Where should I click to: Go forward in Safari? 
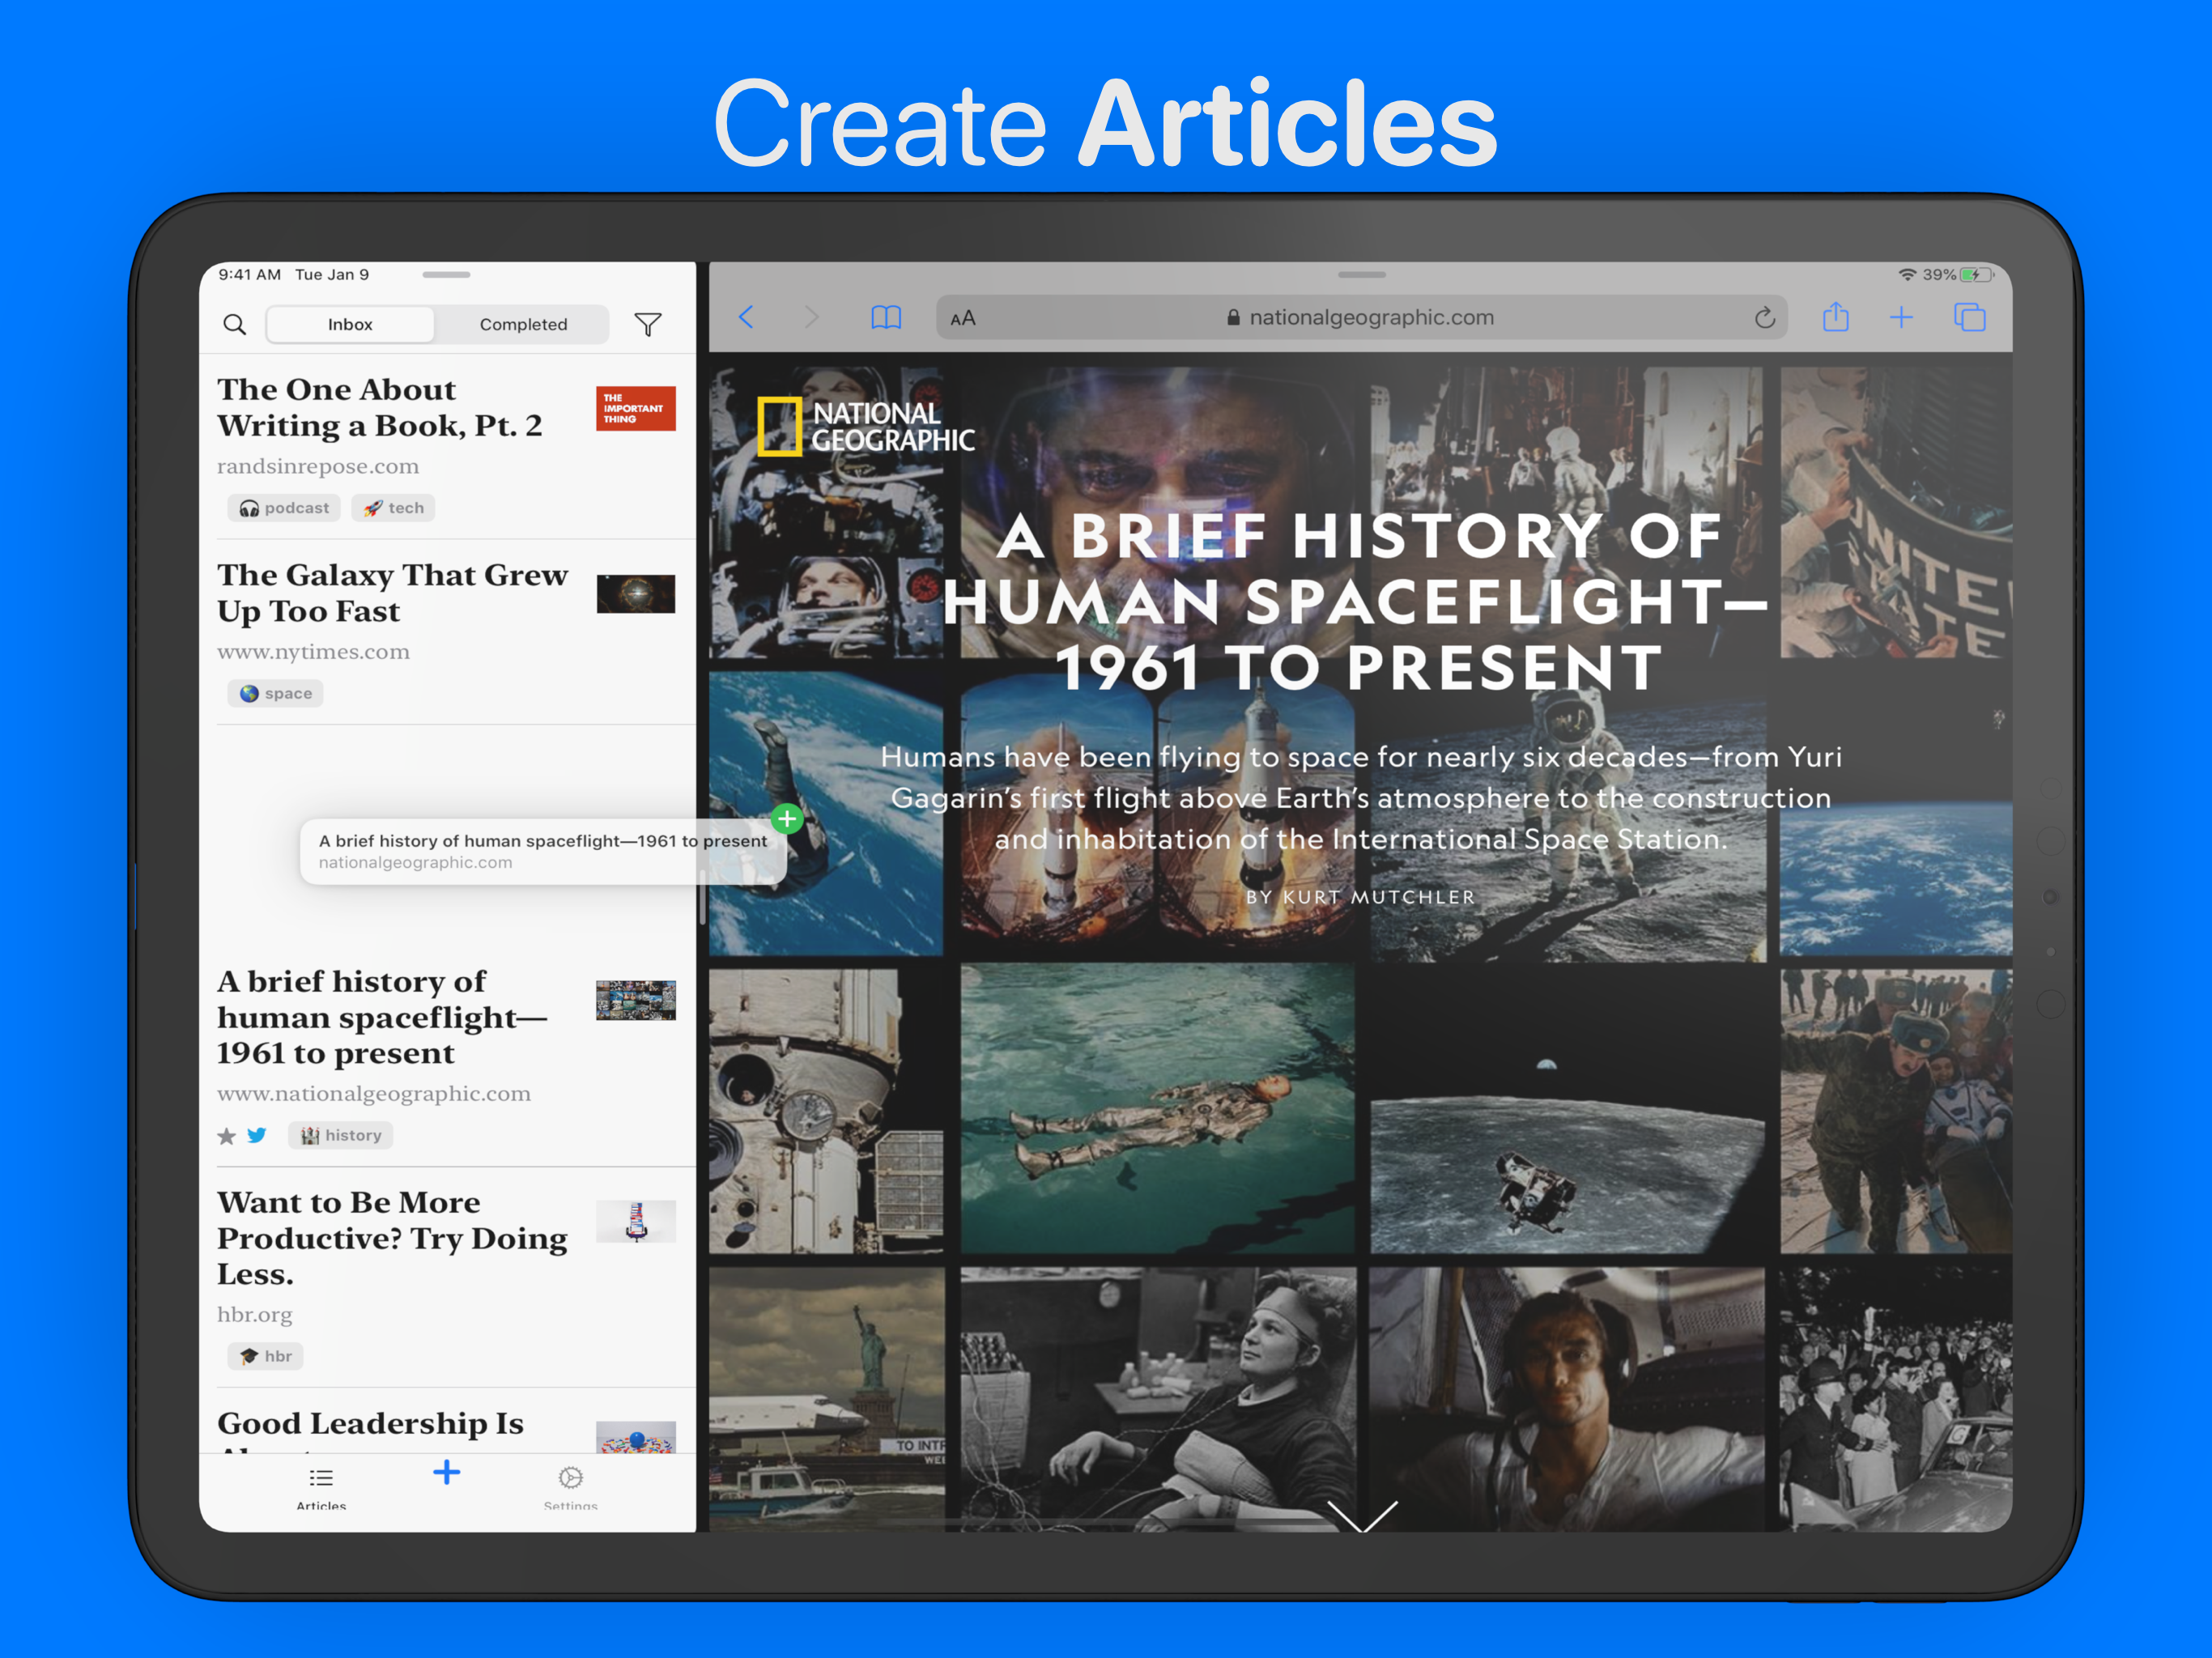click(x=811, y=317)
